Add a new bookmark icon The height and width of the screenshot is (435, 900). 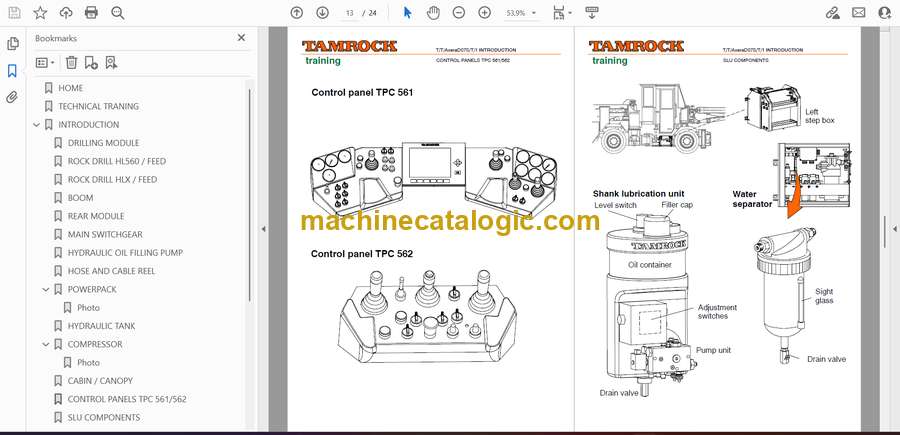click(91, 63)
